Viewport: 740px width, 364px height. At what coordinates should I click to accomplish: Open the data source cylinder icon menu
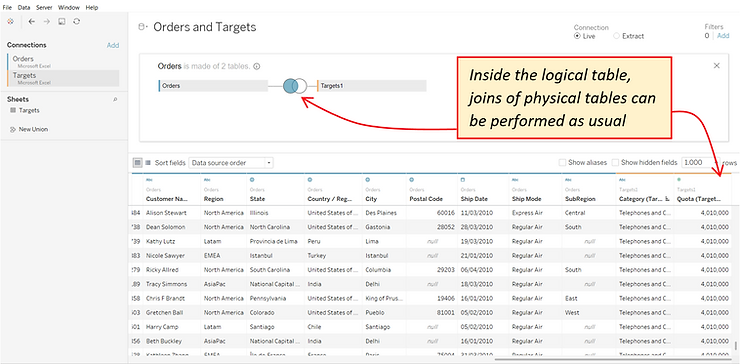point(143,27)
